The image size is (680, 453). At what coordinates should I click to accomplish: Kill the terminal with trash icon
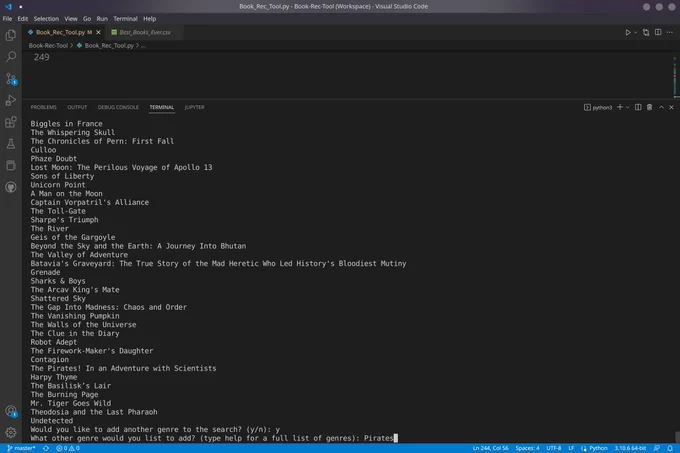(649, 107)
